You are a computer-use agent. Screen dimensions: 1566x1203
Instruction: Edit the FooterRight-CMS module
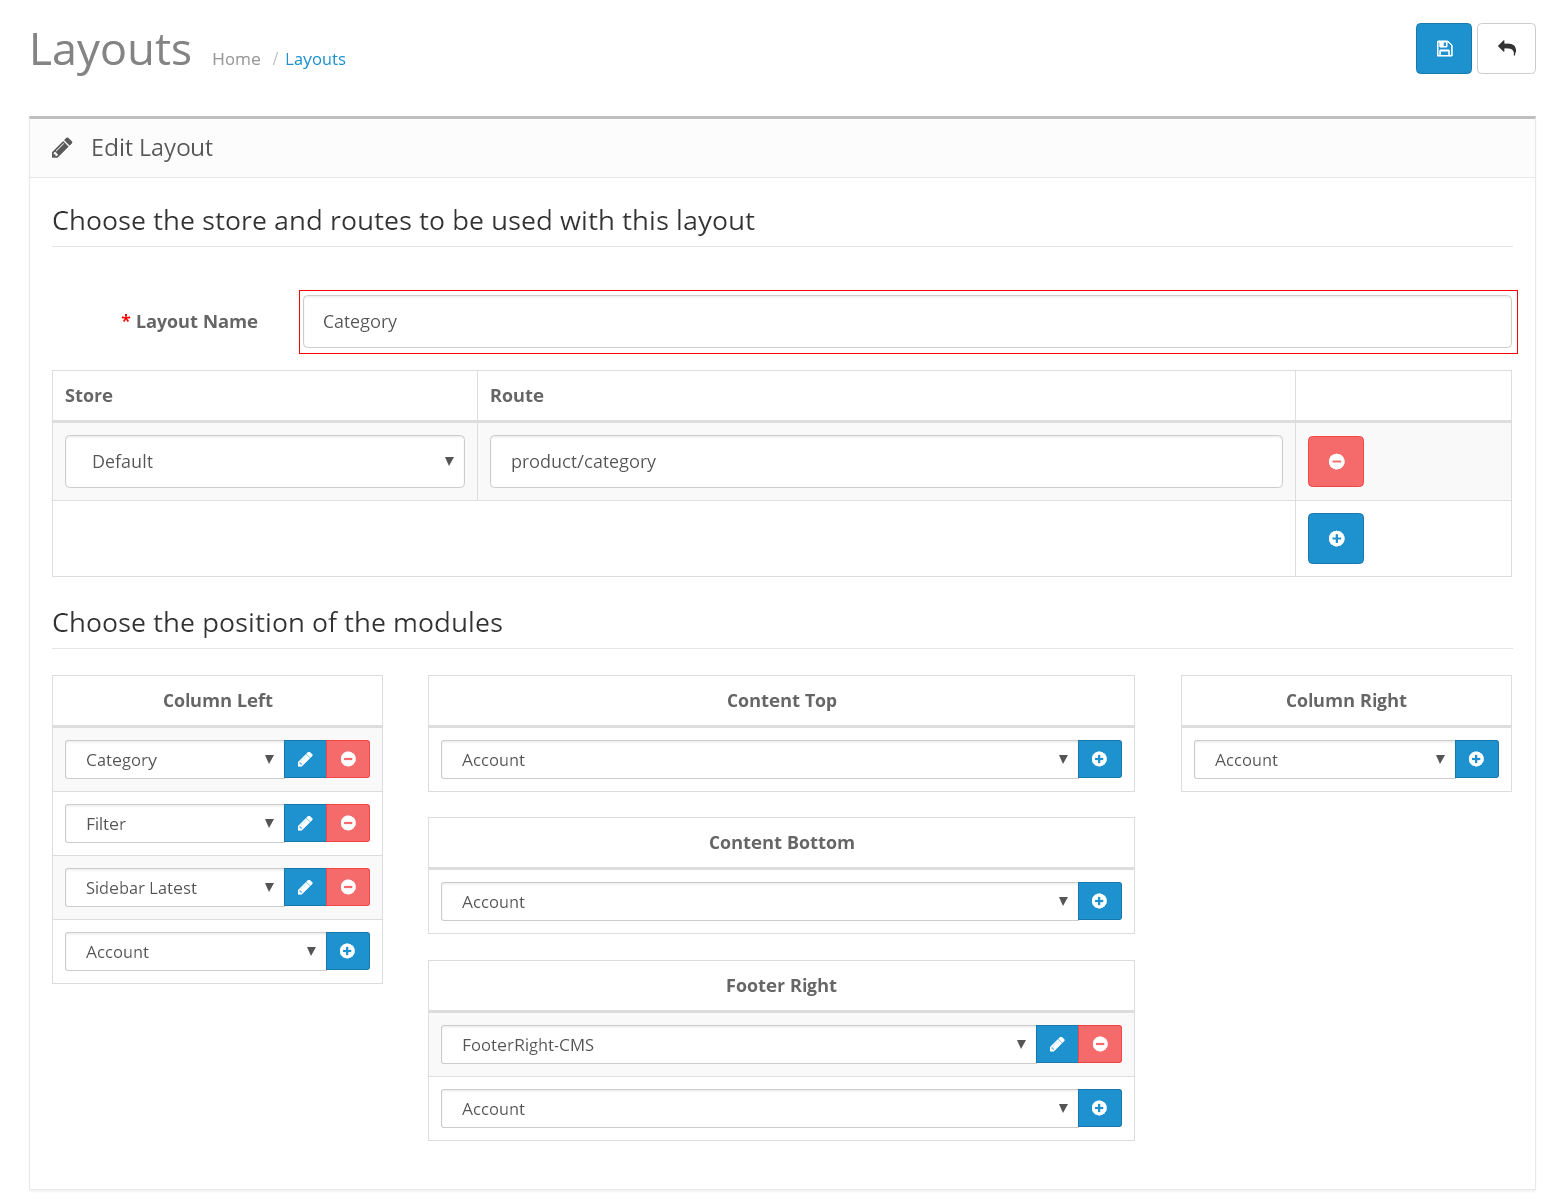[1057, 1045]
